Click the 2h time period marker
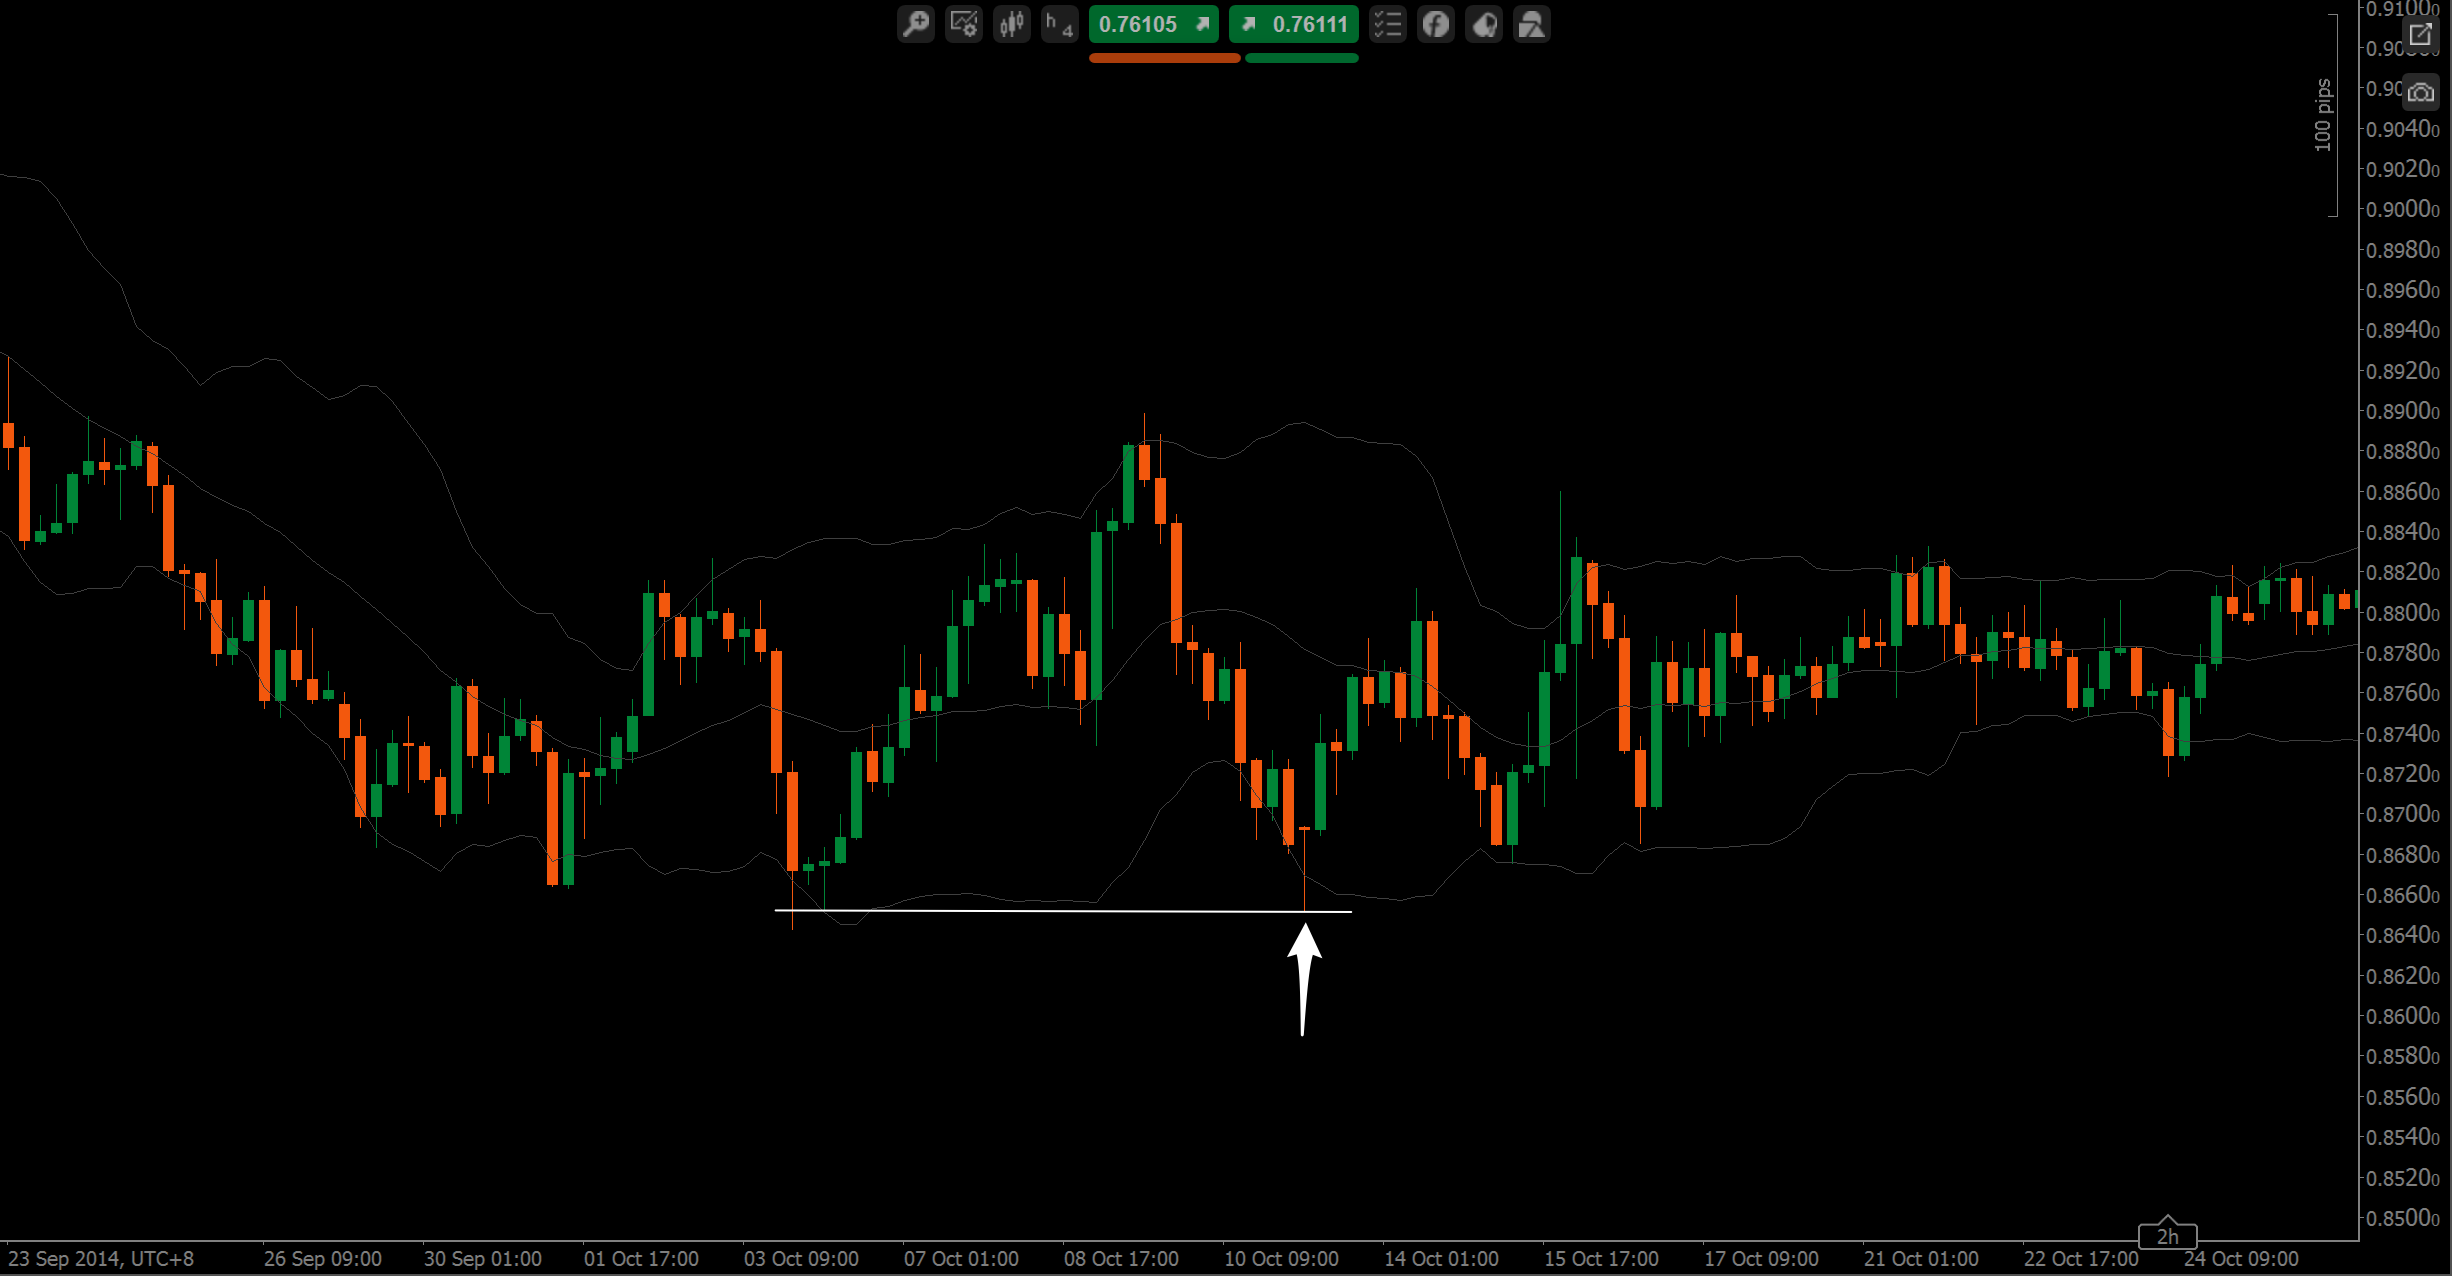2452x1276 pixels. 2167,1236
